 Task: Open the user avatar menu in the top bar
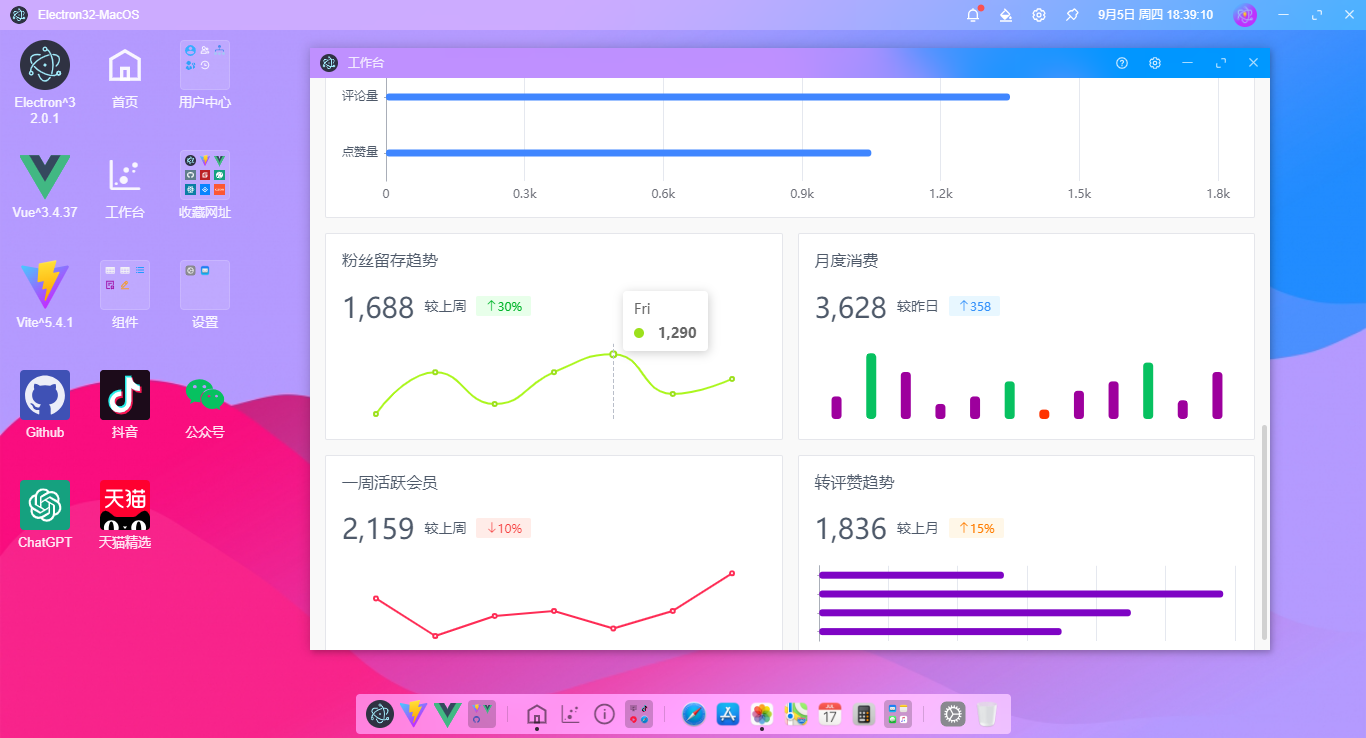pos(1244,15)
